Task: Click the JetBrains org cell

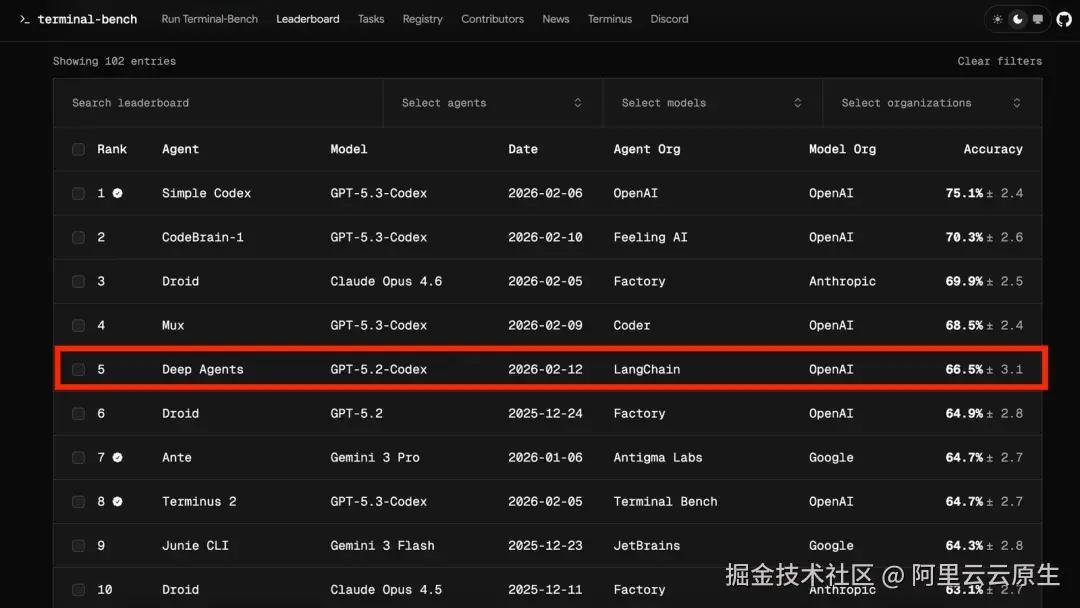Action: [x=647, y=546]
